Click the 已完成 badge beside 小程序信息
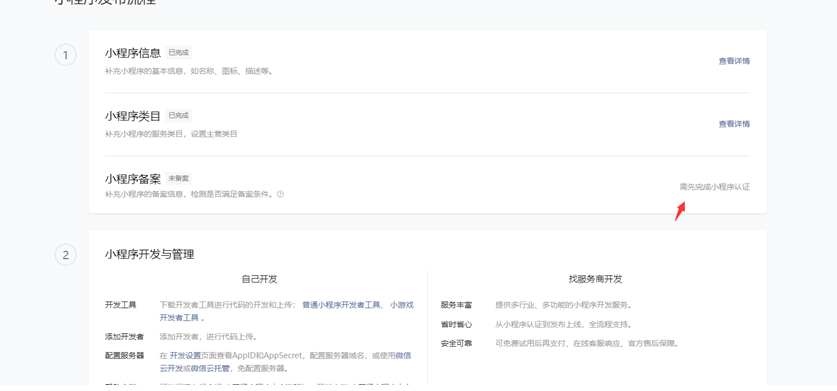837x391 pixels. click(x=178, y=53)
